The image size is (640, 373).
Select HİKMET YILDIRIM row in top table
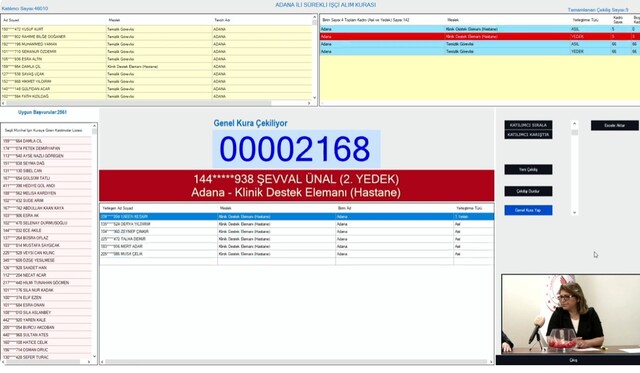click(x=156, y=82)
